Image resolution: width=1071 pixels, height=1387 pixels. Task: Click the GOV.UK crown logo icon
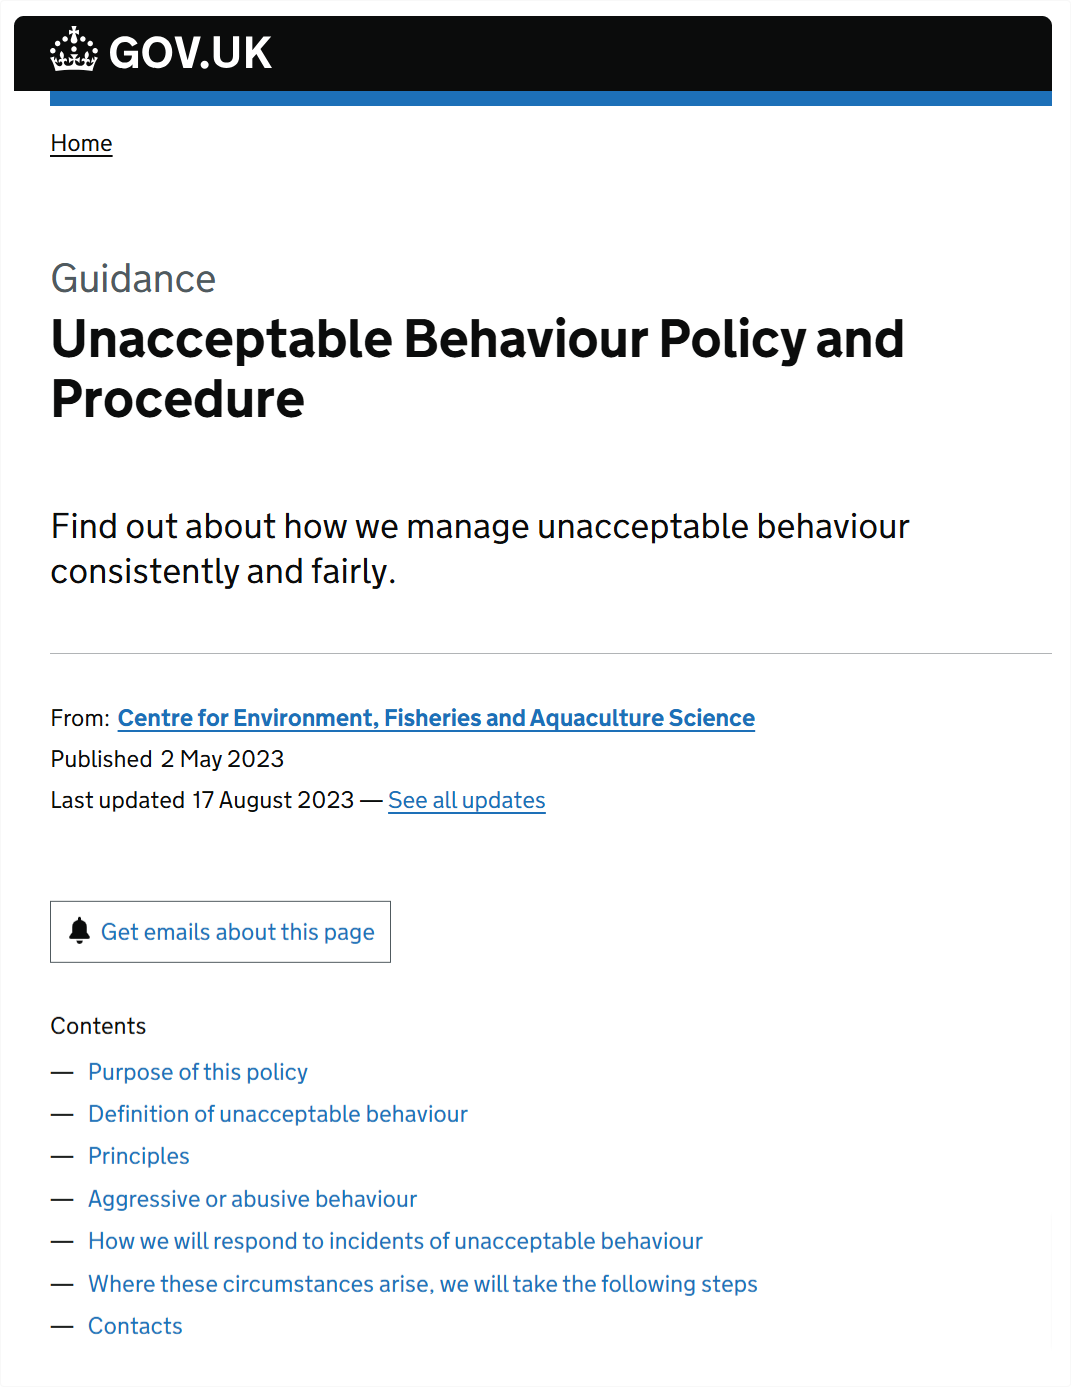coord(74,50)
